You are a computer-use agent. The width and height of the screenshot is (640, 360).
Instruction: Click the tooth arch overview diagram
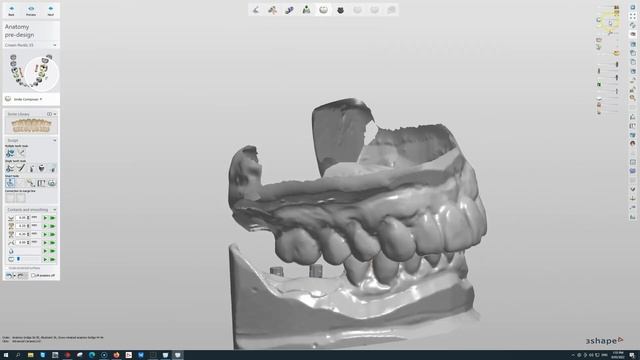pyautogui.click(x=31, y=71)
